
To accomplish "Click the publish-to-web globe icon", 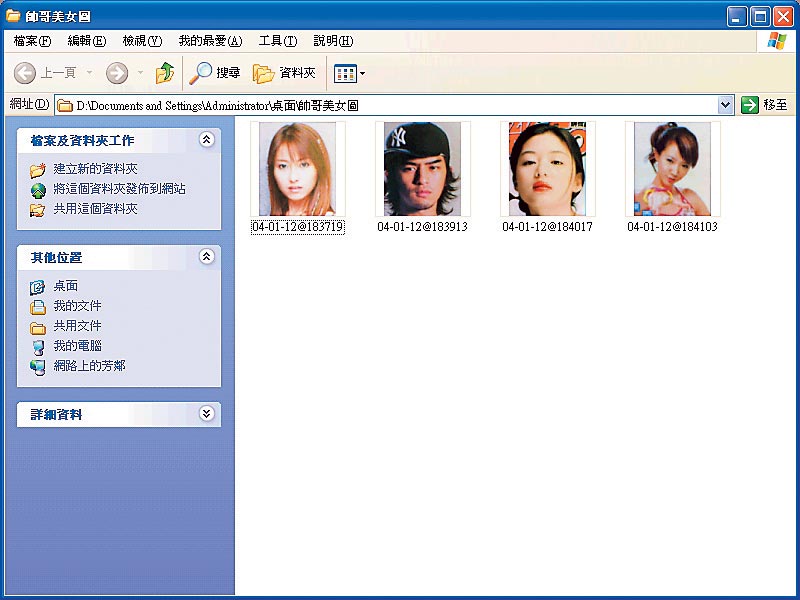I will point(38,190).
